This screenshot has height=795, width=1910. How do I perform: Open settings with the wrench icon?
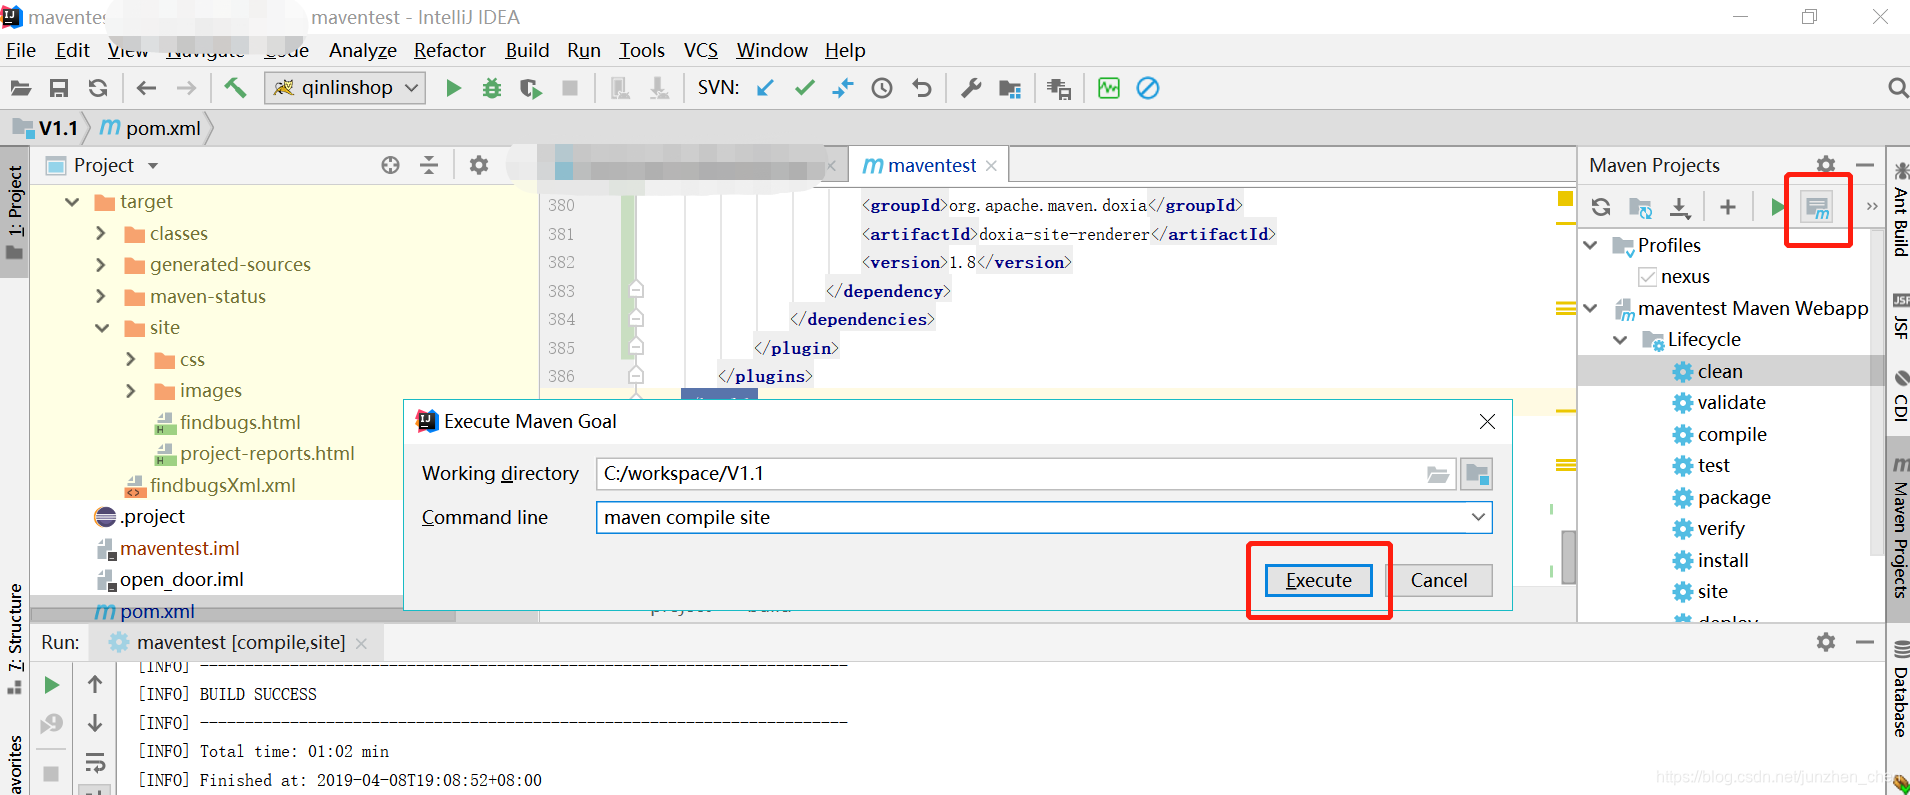click(971, 88)
